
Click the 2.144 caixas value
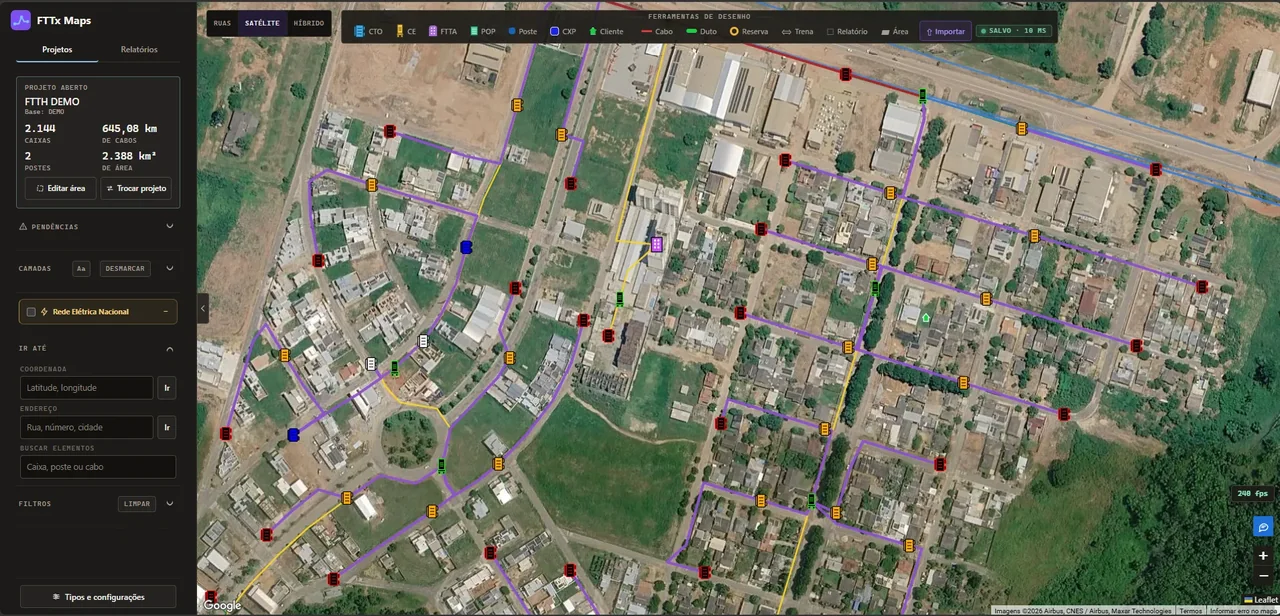click(x=40, y=128)
